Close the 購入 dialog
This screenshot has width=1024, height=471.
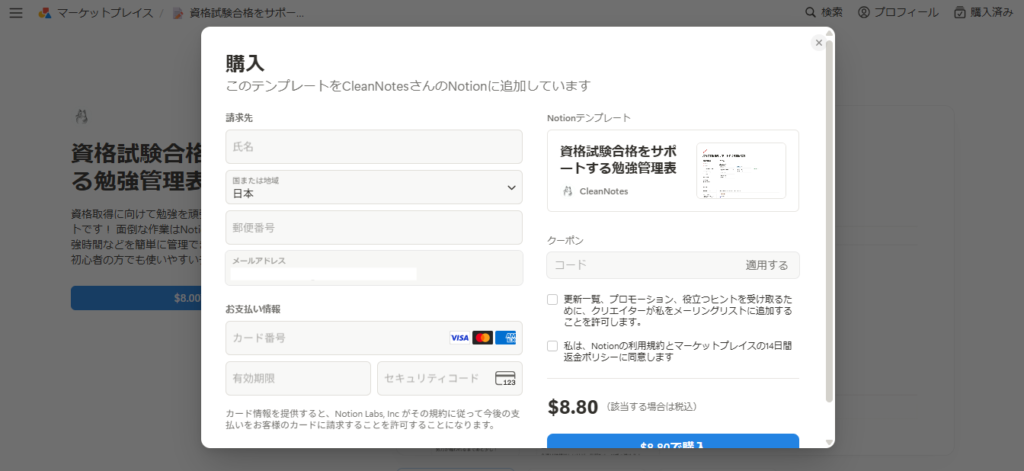(818, 42)
